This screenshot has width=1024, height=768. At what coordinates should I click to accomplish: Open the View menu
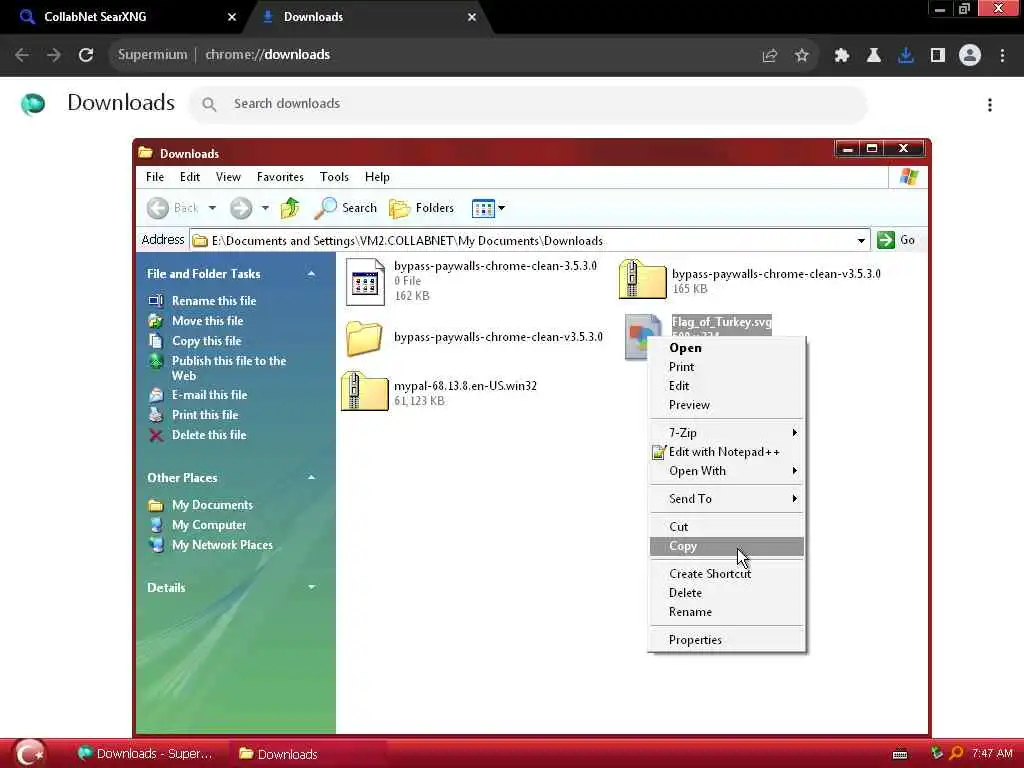[229, 177]
